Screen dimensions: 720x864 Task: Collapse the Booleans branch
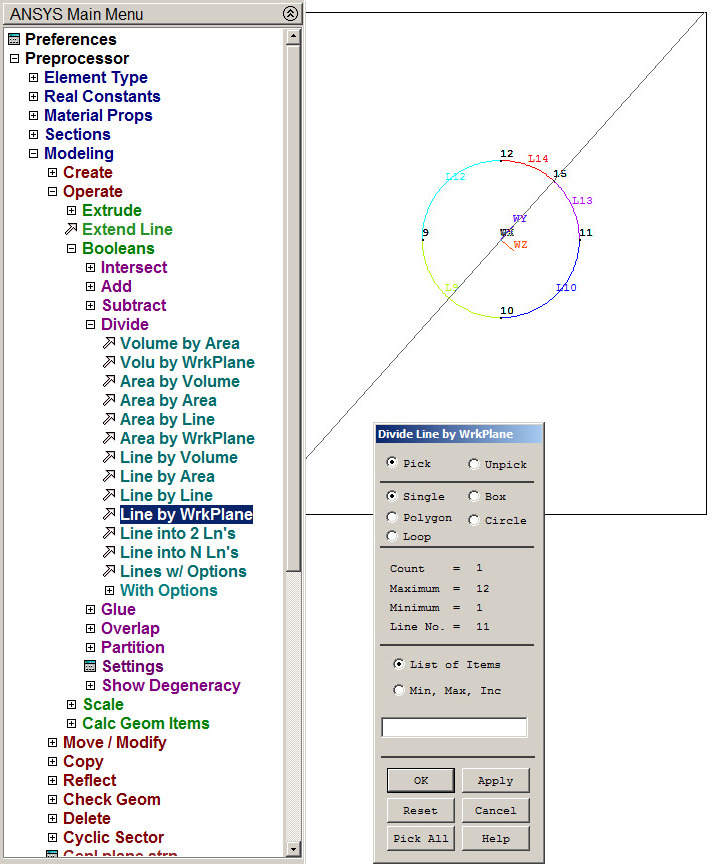coord(71,249)
